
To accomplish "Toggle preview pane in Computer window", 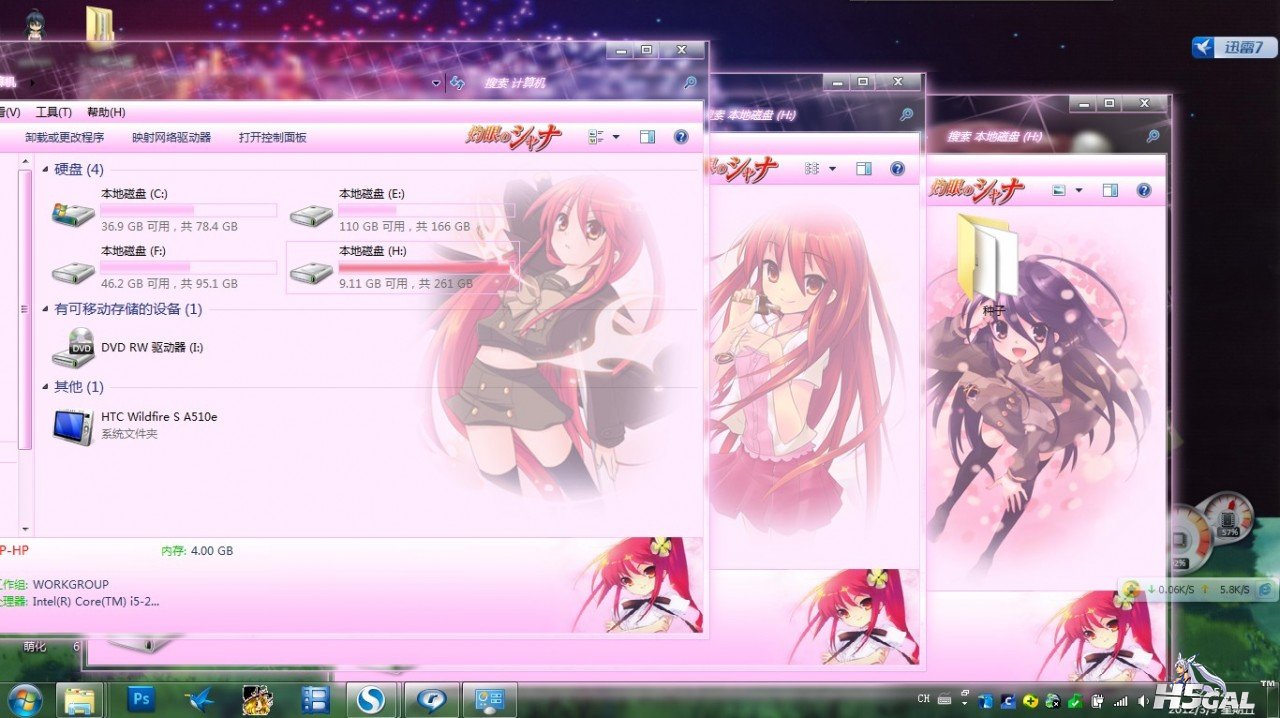I will (647, 137).
